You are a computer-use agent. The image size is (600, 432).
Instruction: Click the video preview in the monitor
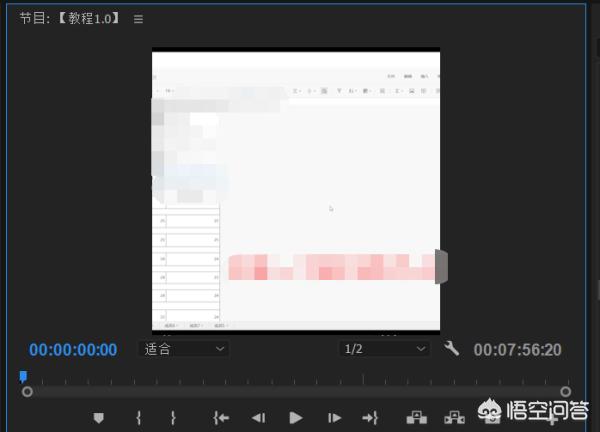296,190
